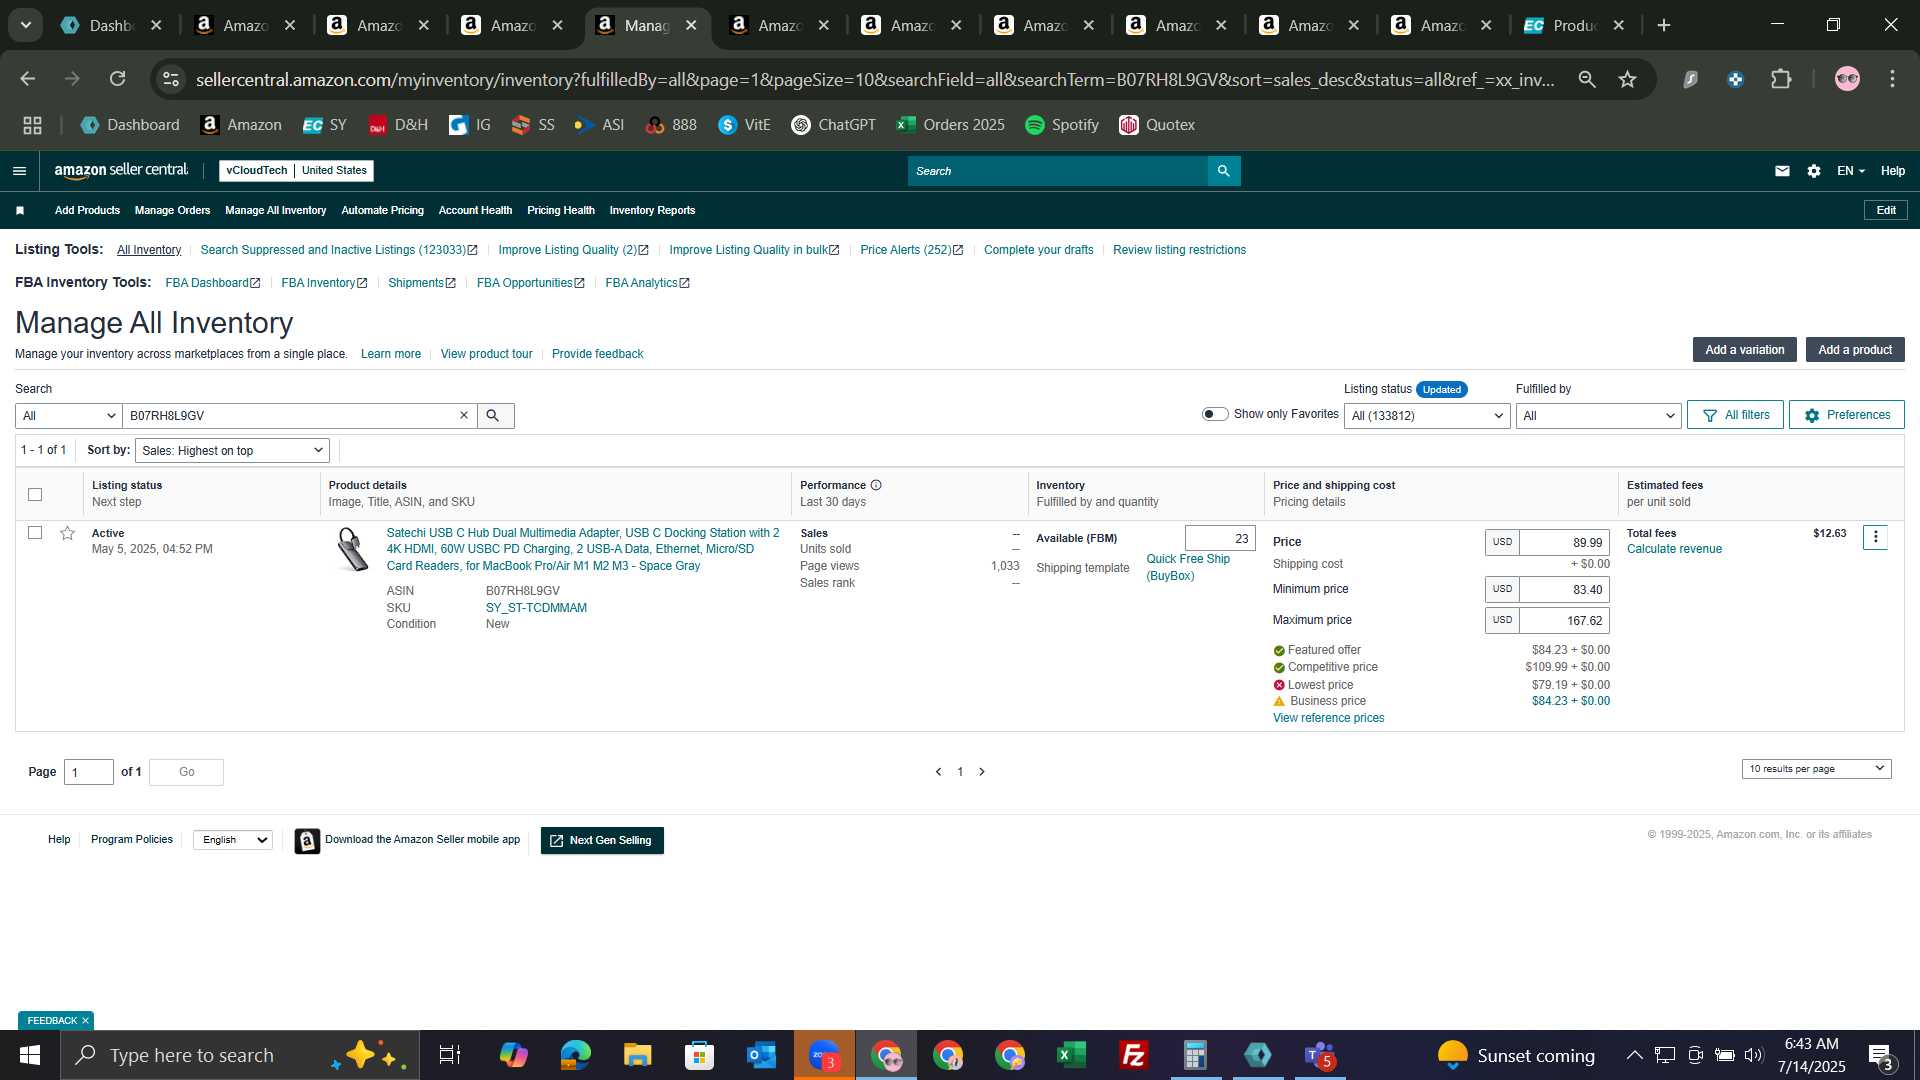
Task: Open the Chrome three-dot menu
Action: point(1892,79)
